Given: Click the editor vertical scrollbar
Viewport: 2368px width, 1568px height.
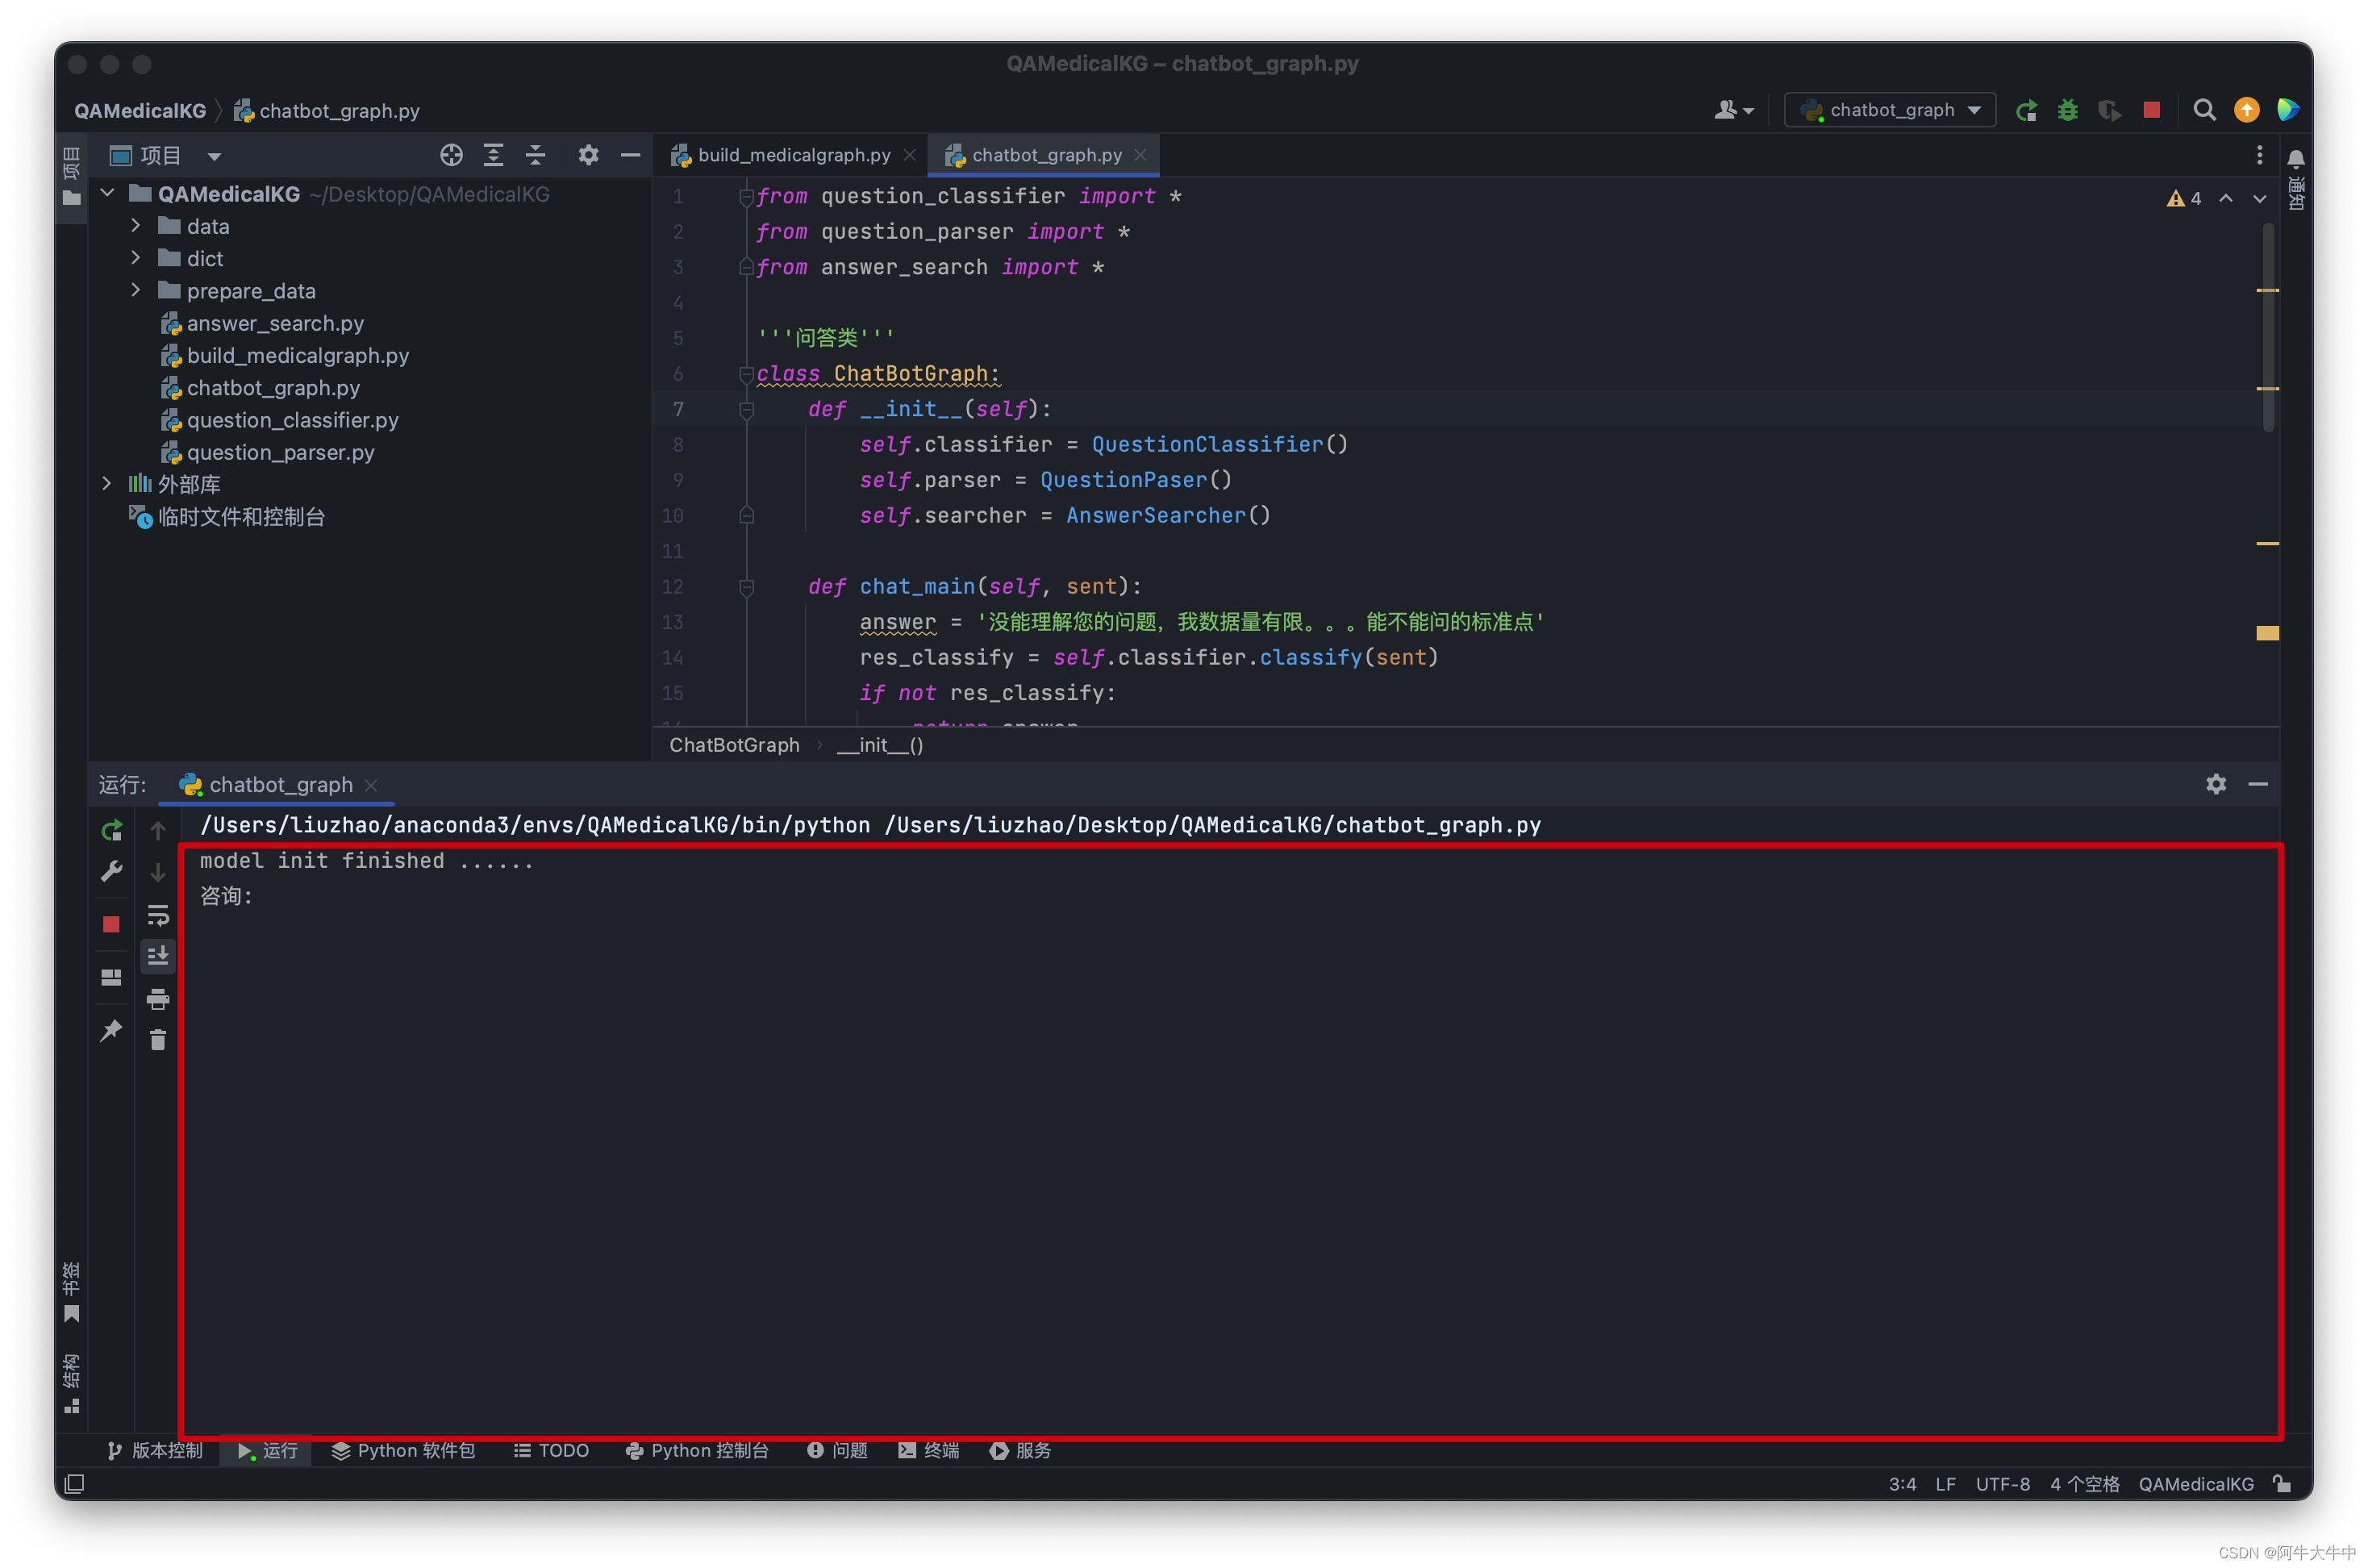Looking at the screenshot, I should click(2267, 330).
